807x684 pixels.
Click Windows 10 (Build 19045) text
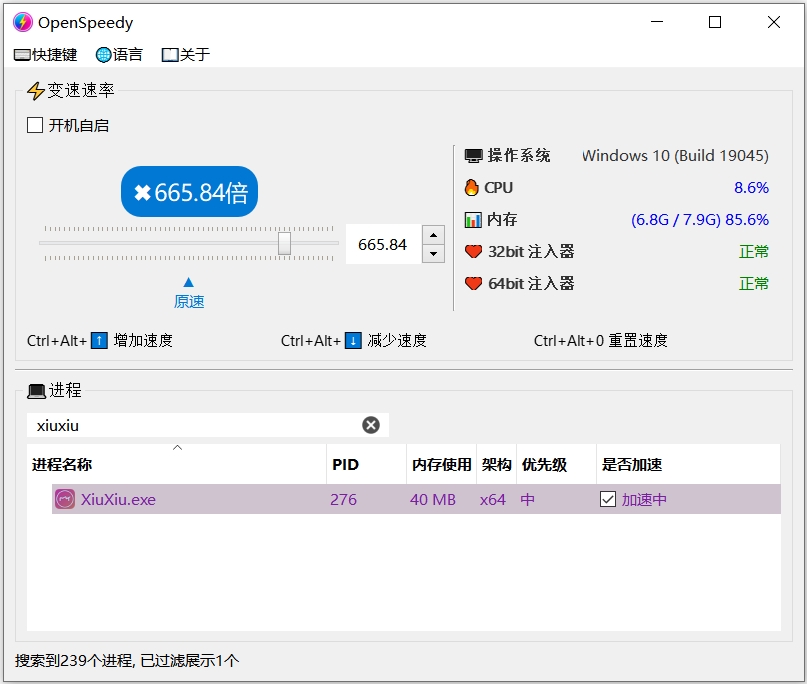click(675, 155)
